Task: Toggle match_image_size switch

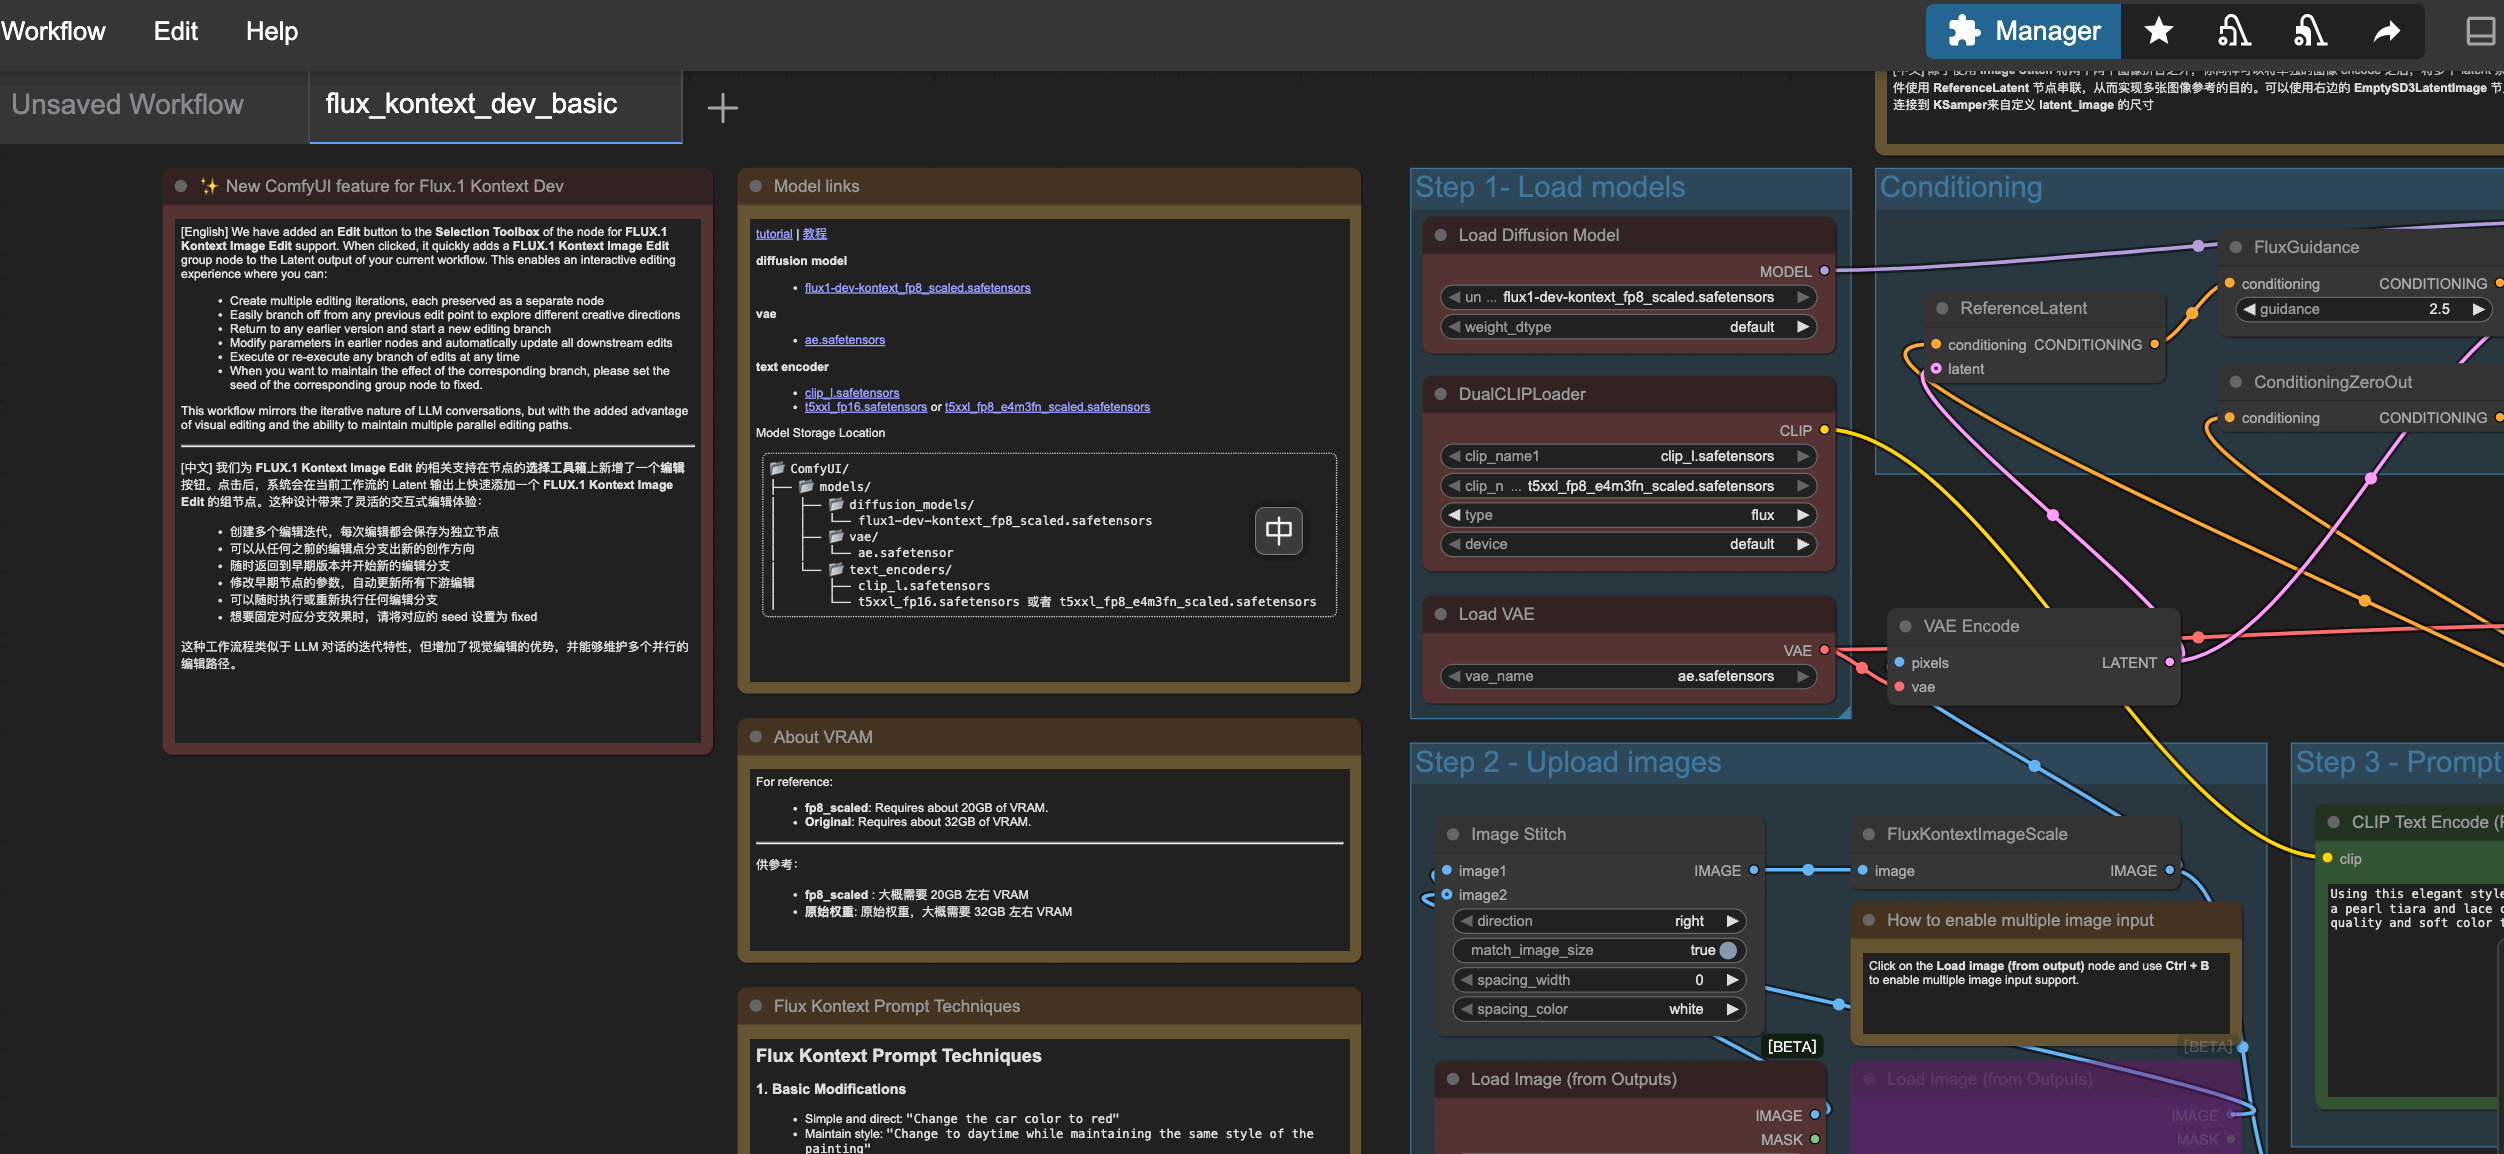Action: pos(1727,950)
